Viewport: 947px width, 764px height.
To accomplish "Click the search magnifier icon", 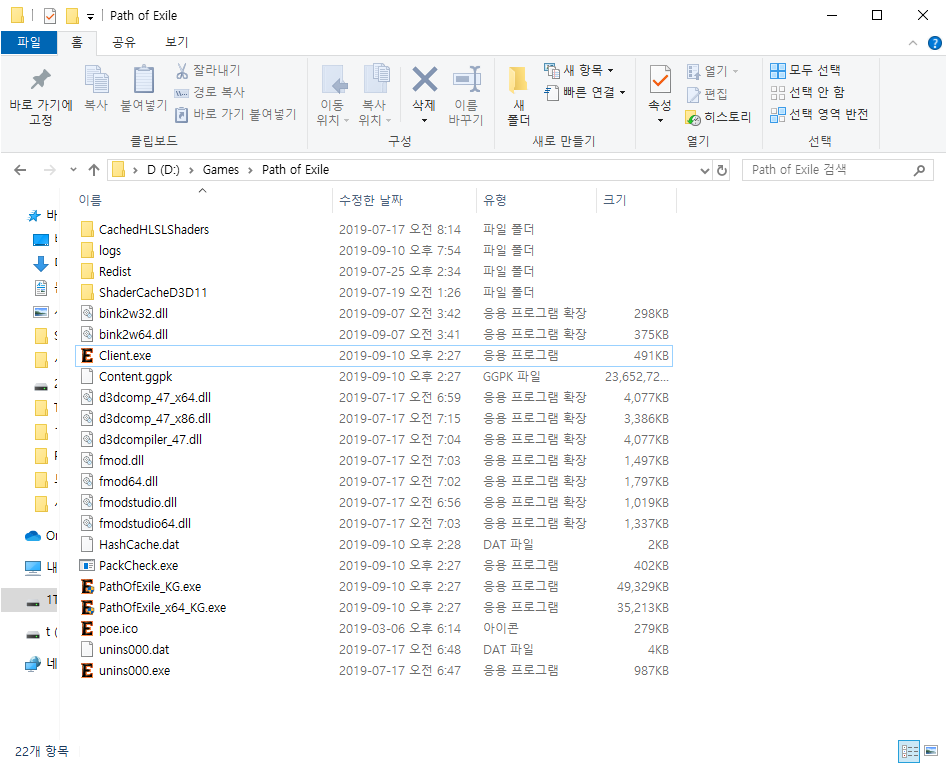I will [x=919, y=170].
